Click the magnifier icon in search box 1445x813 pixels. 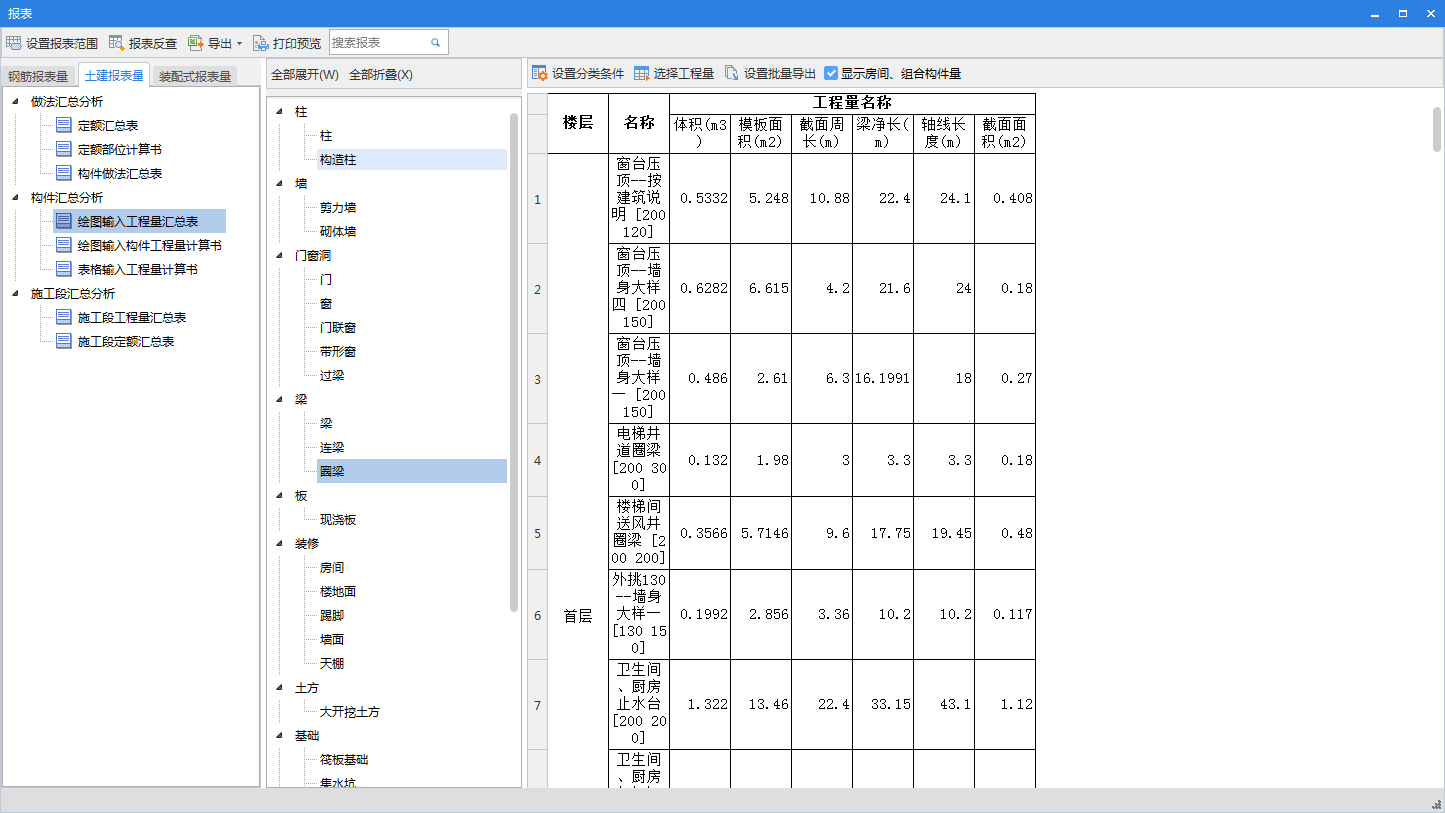436,43
